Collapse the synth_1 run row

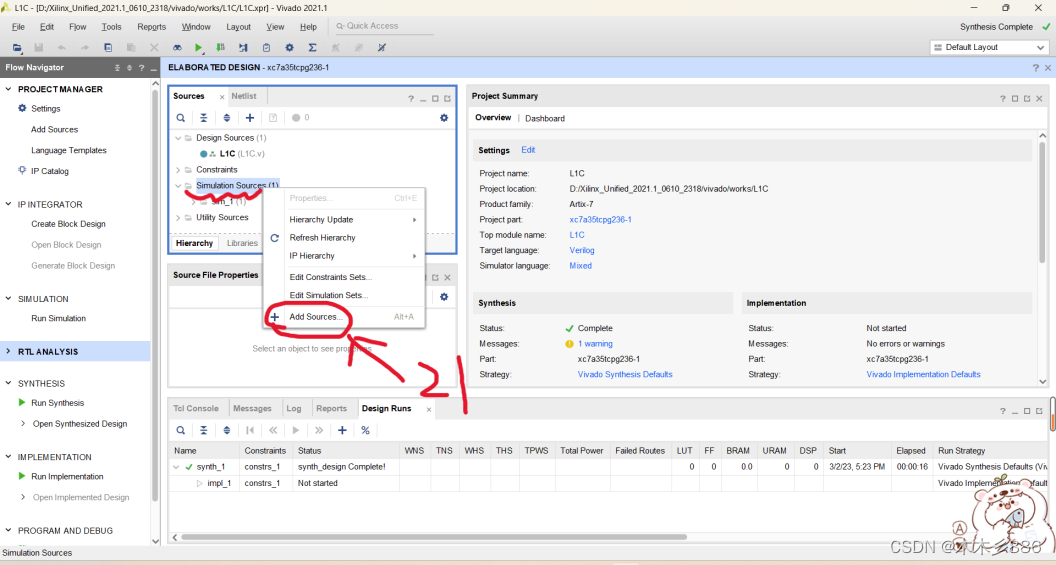click(x=176, y=467)
